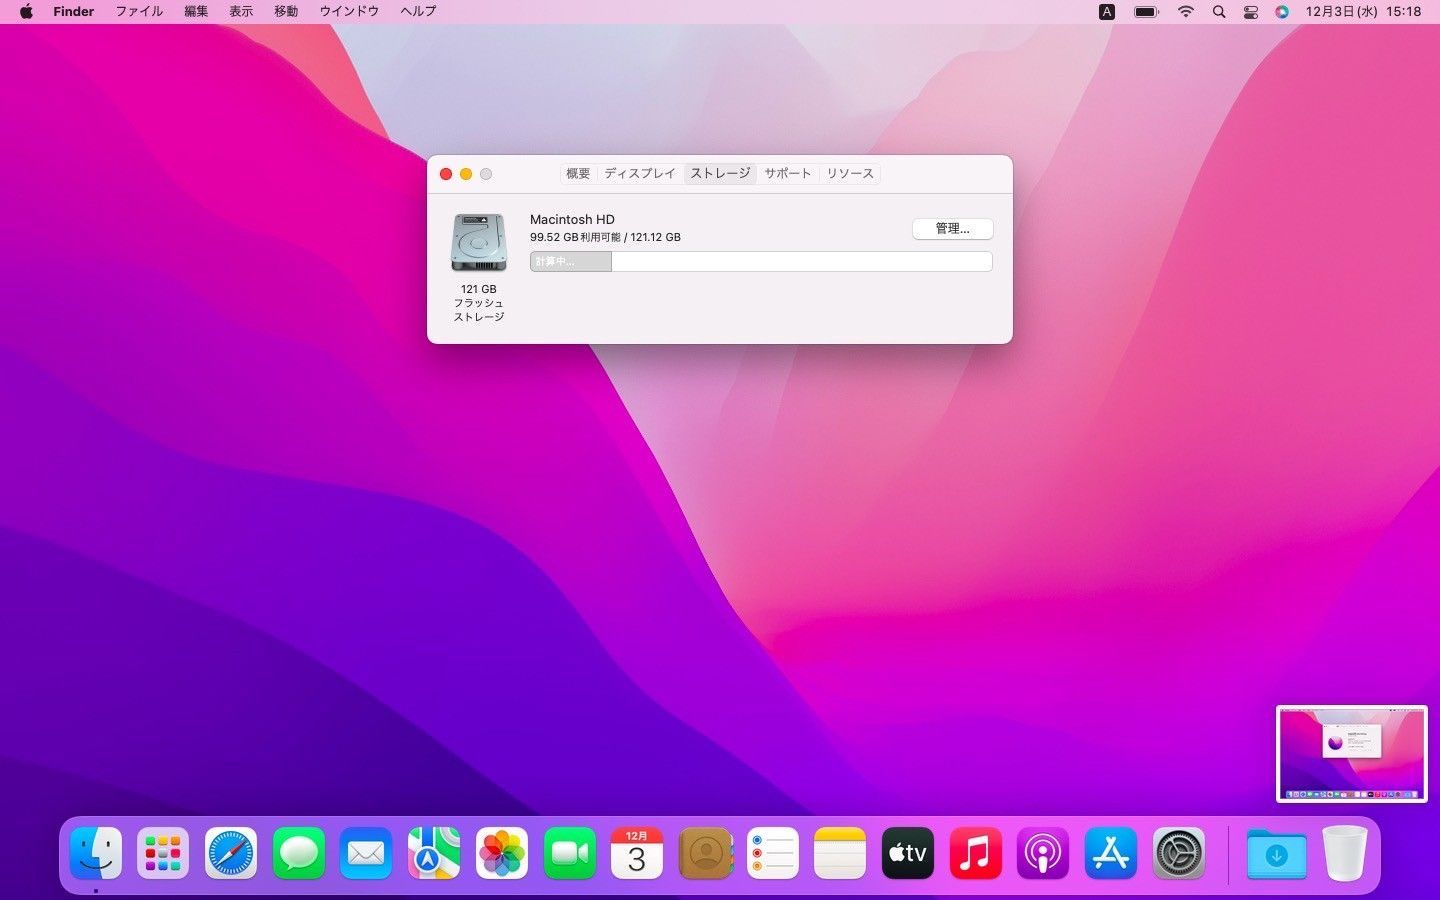Viewport: 1440px width, 900px height.
Task: Open Photos from the Dock
Action: point(501,852)
